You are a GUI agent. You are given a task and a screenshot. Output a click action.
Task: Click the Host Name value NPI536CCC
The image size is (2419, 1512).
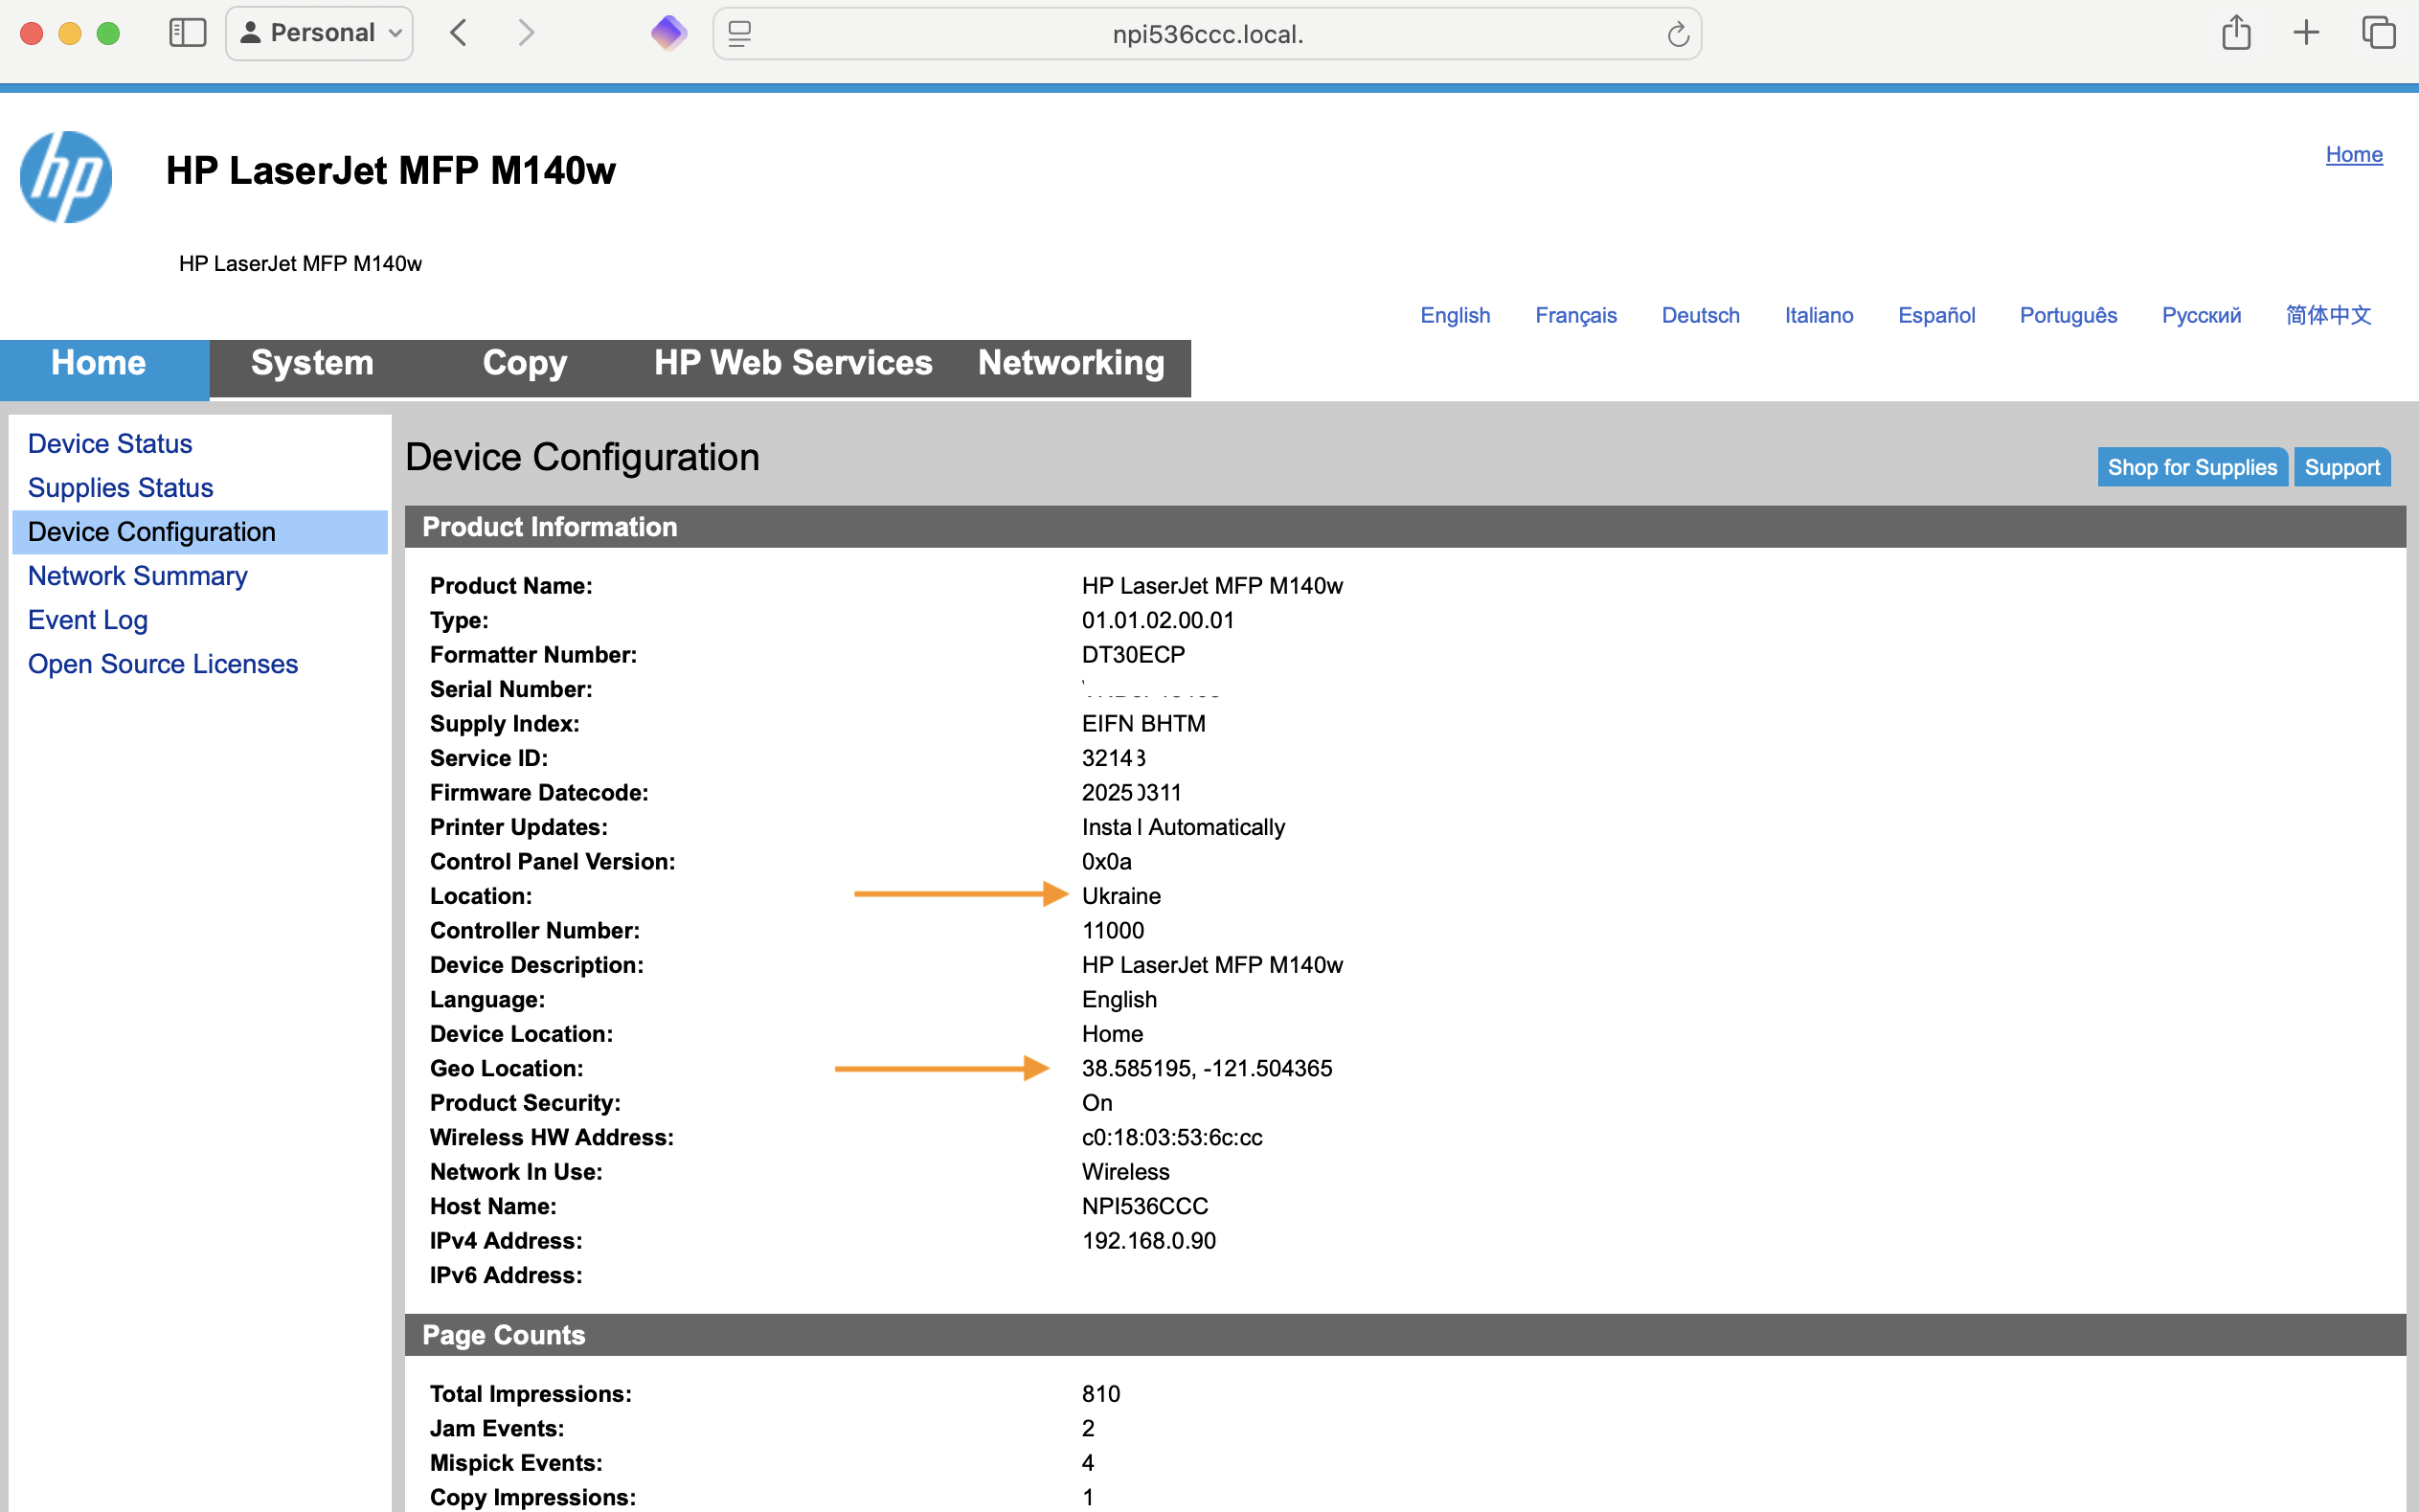tap(1144, 1206)
